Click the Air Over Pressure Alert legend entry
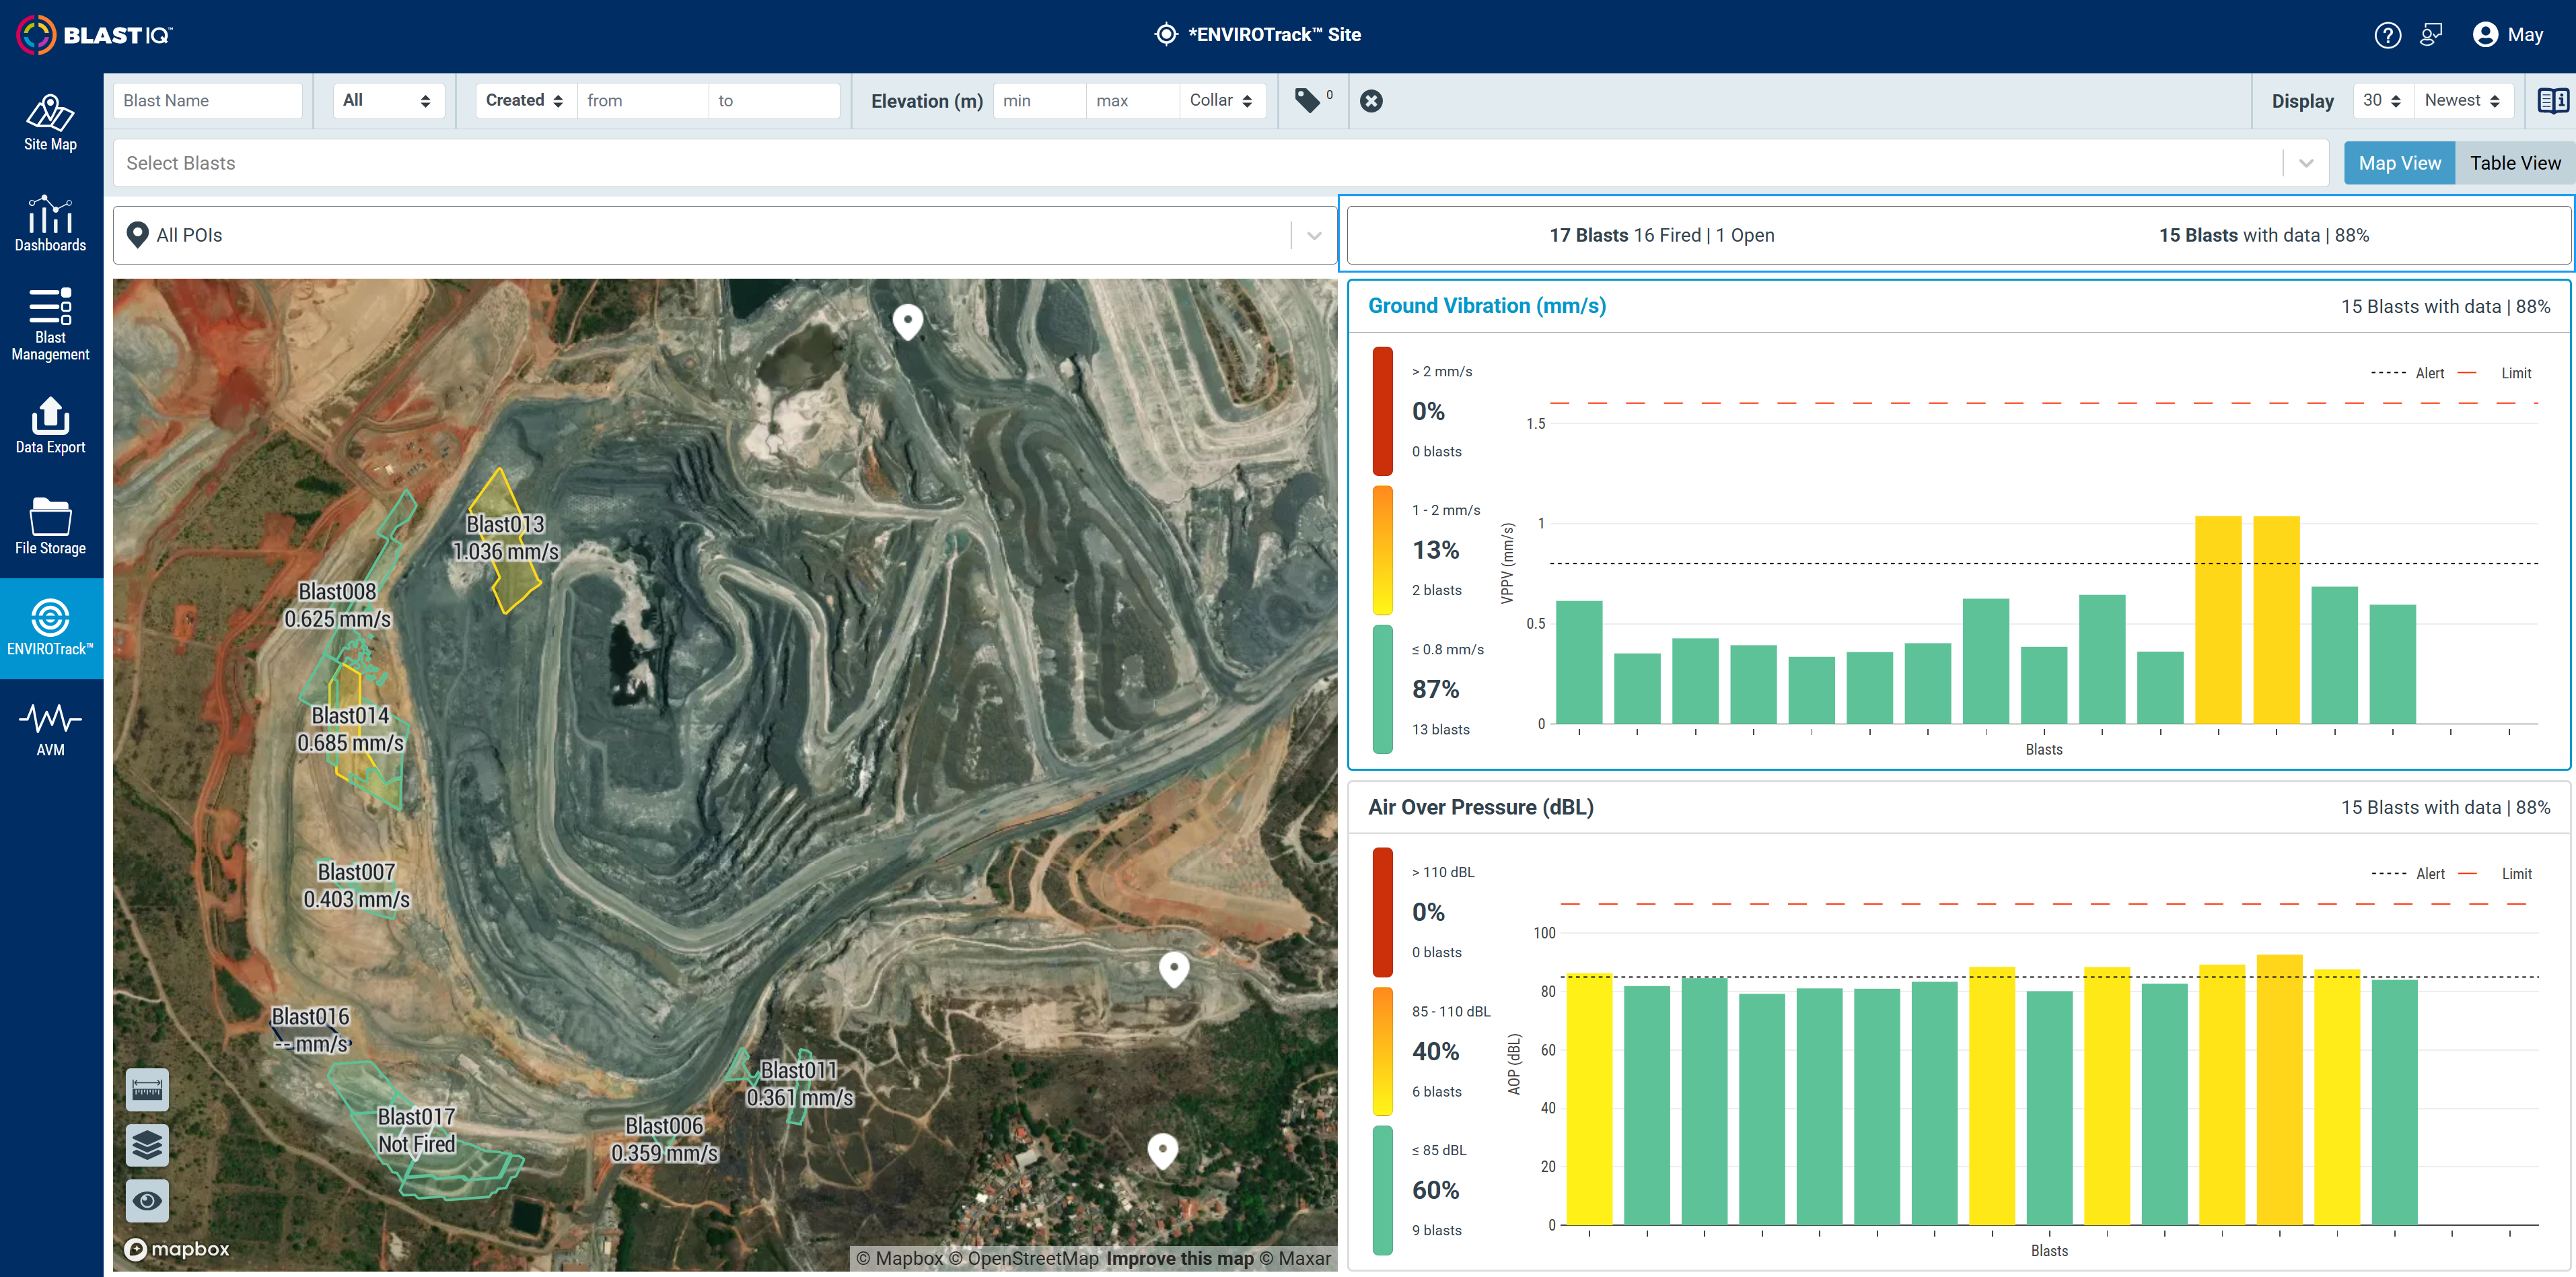Screen dimensions: 2576x1277 (2408, 874)
